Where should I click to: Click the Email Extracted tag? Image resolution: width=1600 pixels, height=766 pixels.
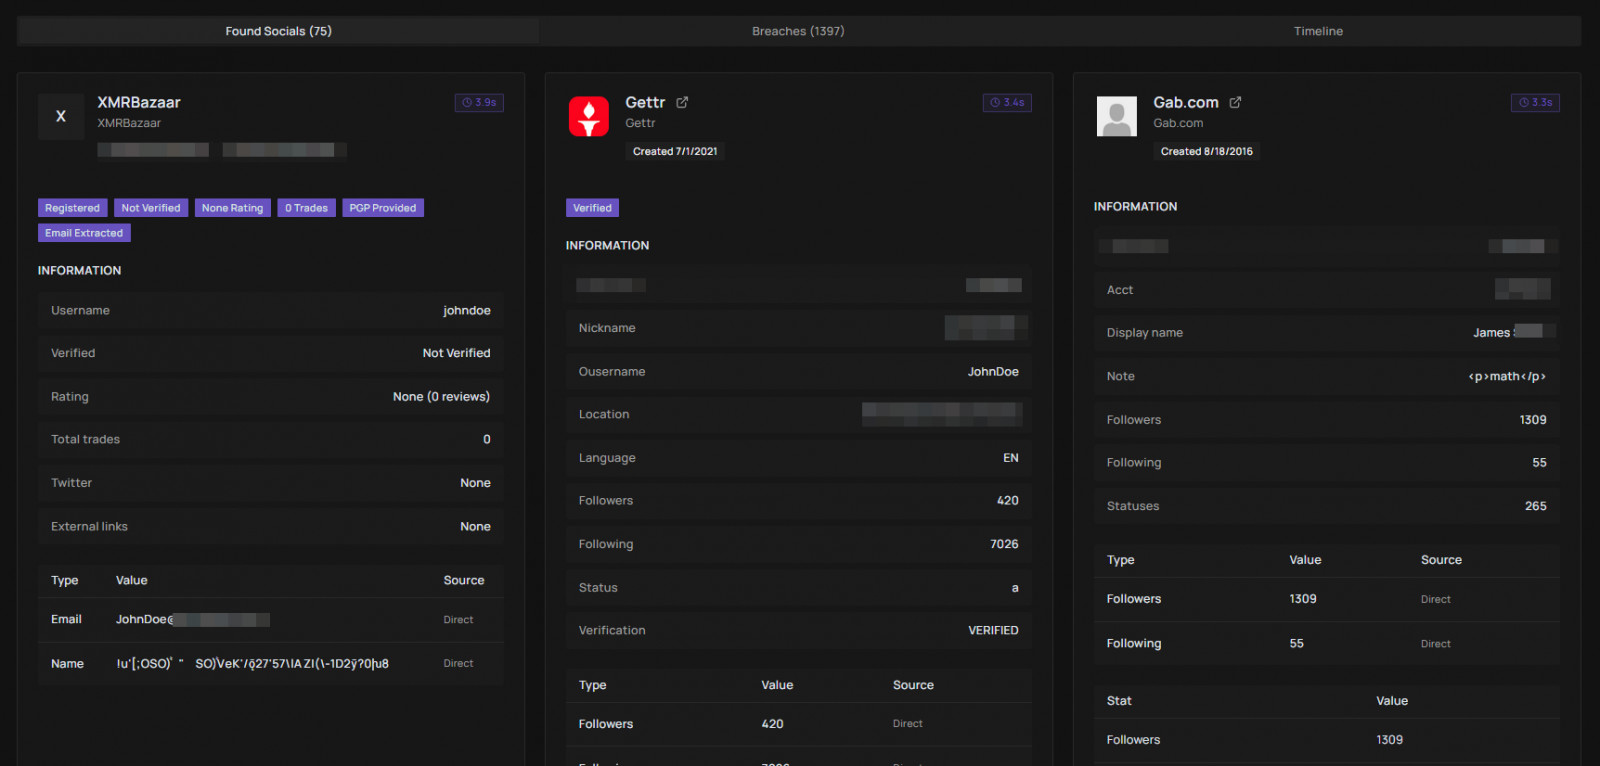coord(84,233)
